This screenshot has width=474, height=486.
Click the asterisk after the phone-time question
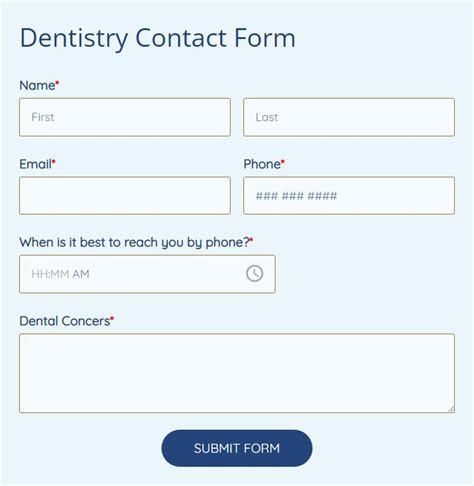click(252, 239)
